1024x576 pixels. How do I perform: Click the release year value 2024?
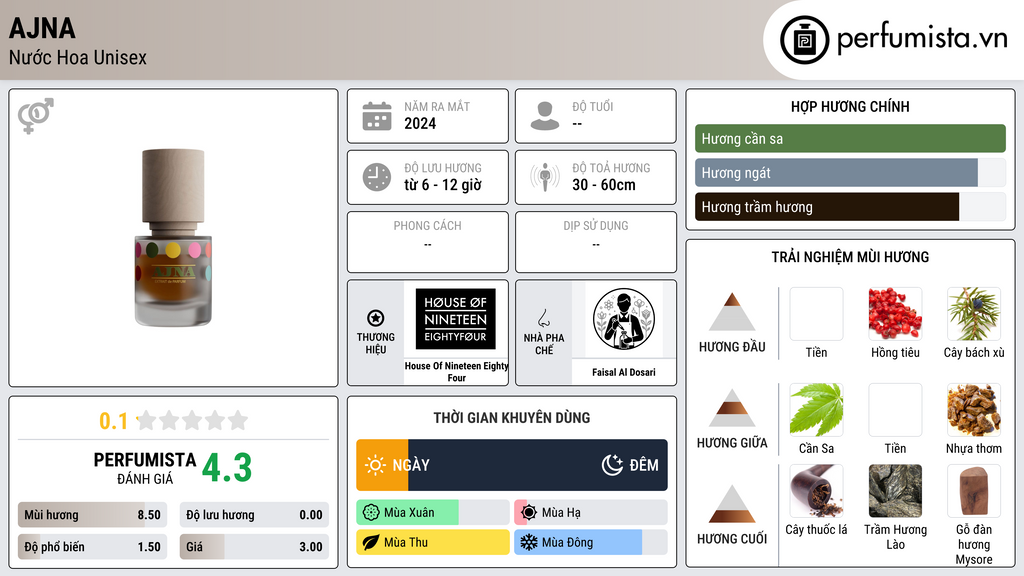[420, 123]
